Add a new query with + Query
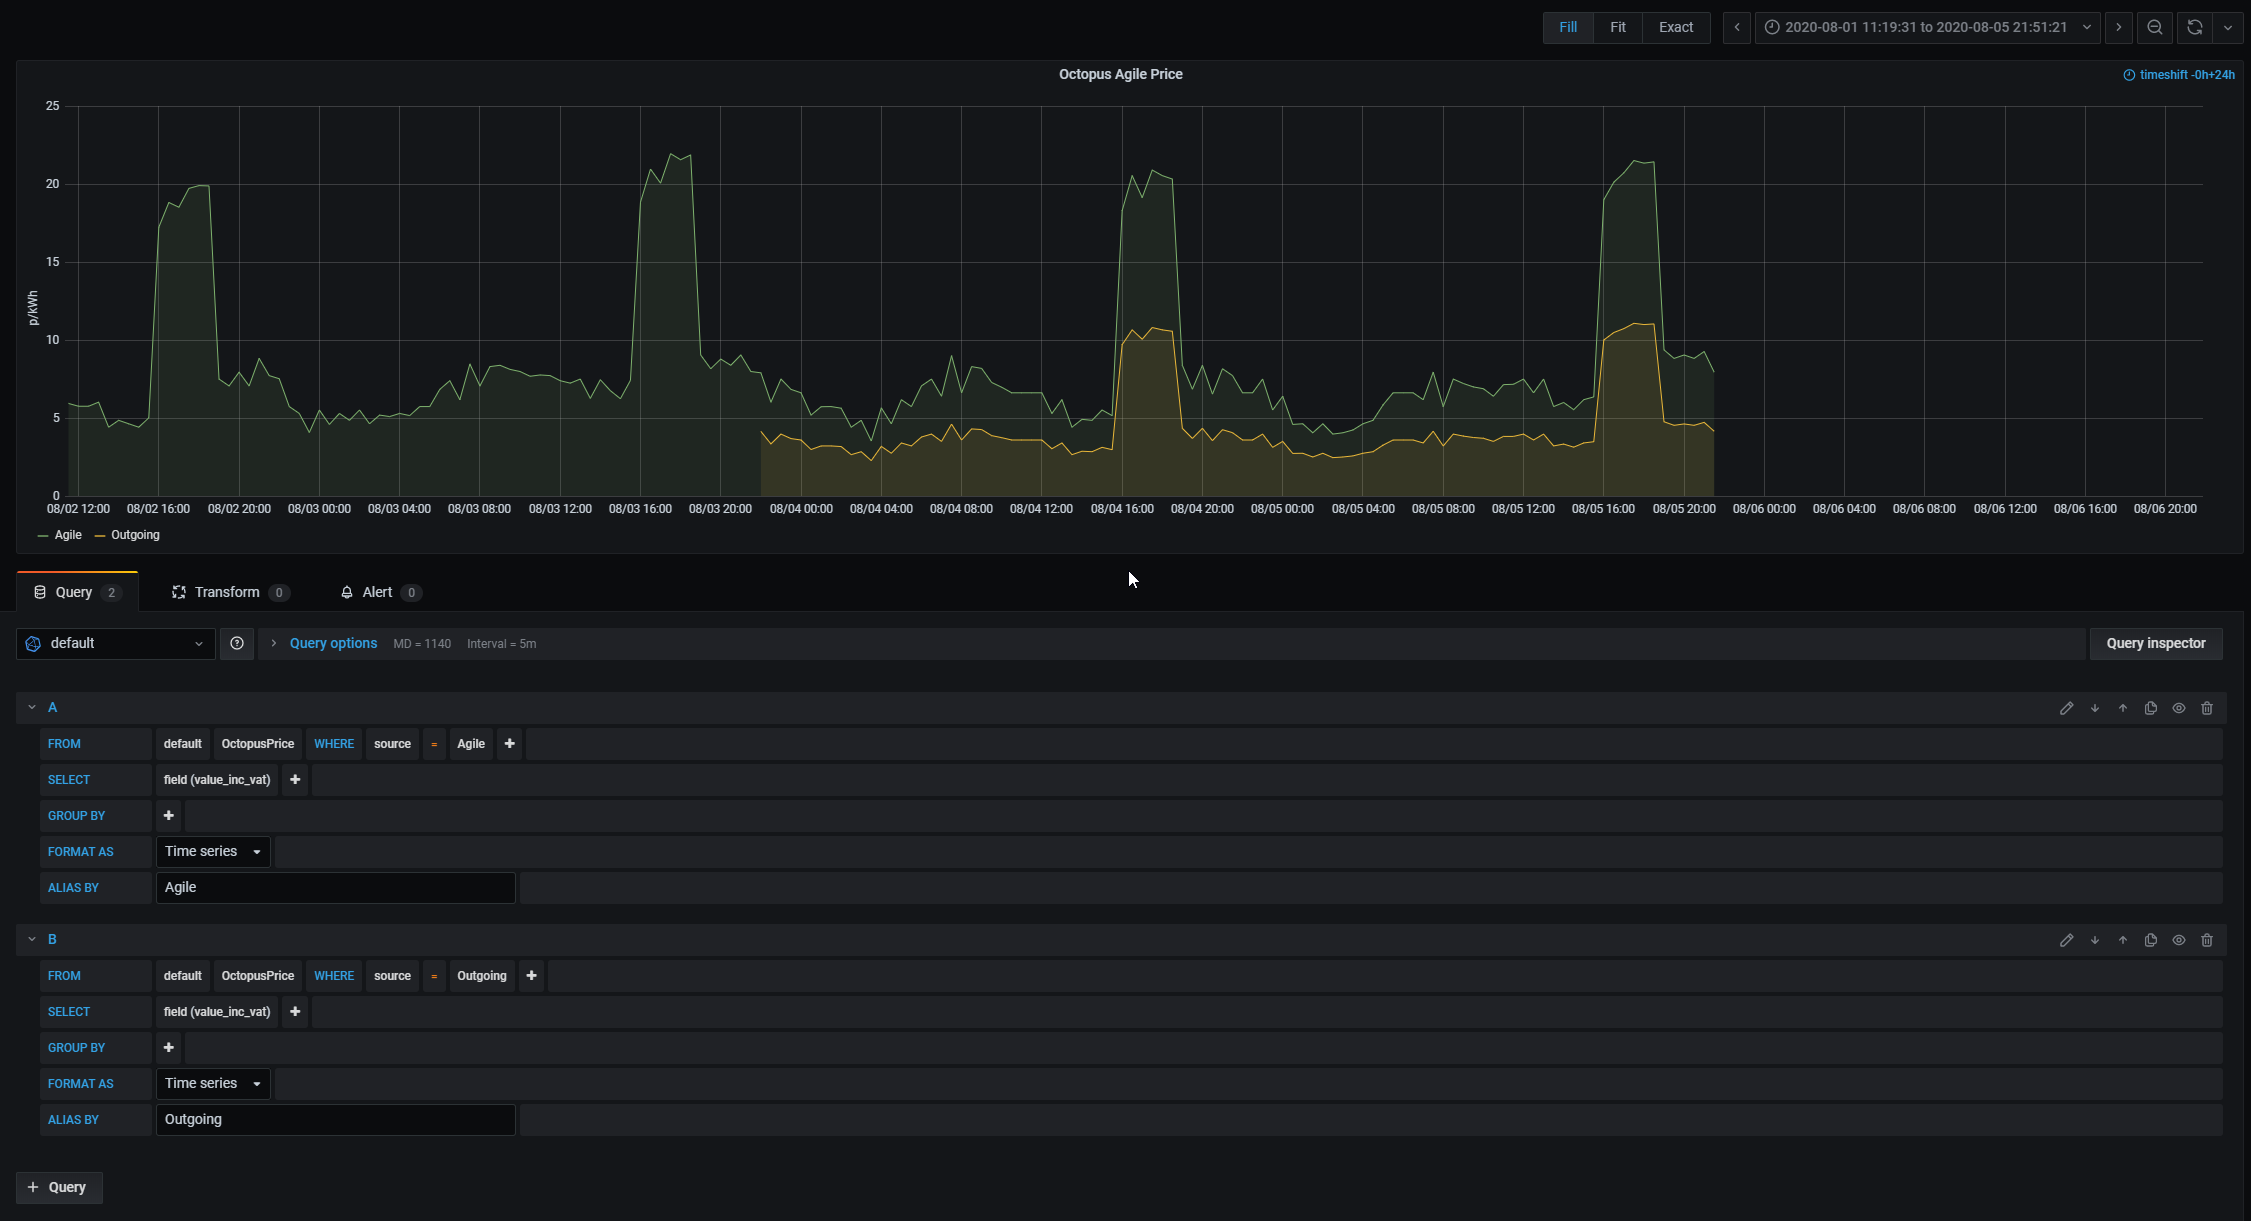 point(58,1187)
